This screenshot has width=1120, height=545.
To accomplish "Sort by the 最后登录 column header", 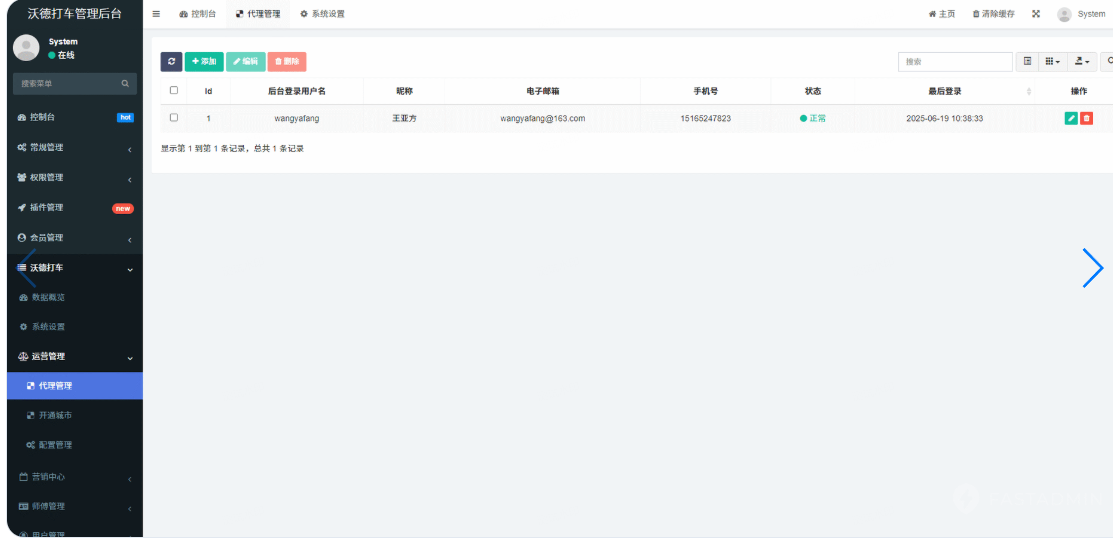I will click(x=944, y=91).
